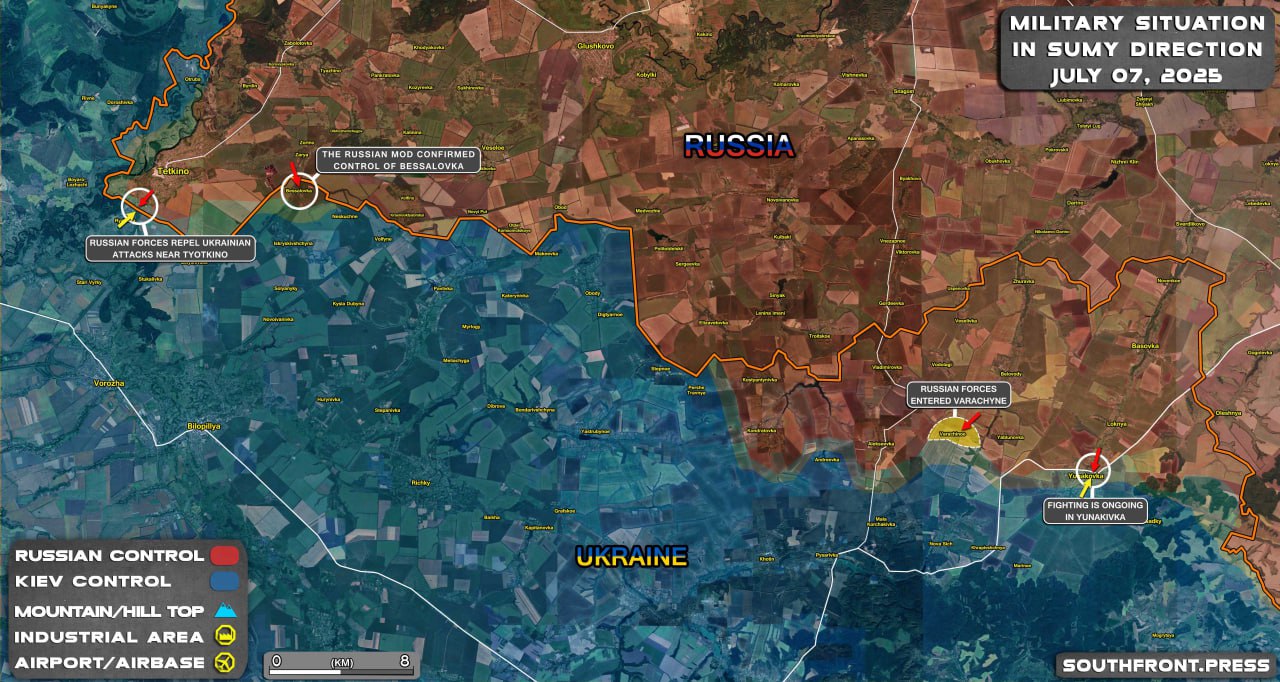Click the Bilopillya town label
This screenshot has width=1280, height=682.
click(x=205, y=426)
